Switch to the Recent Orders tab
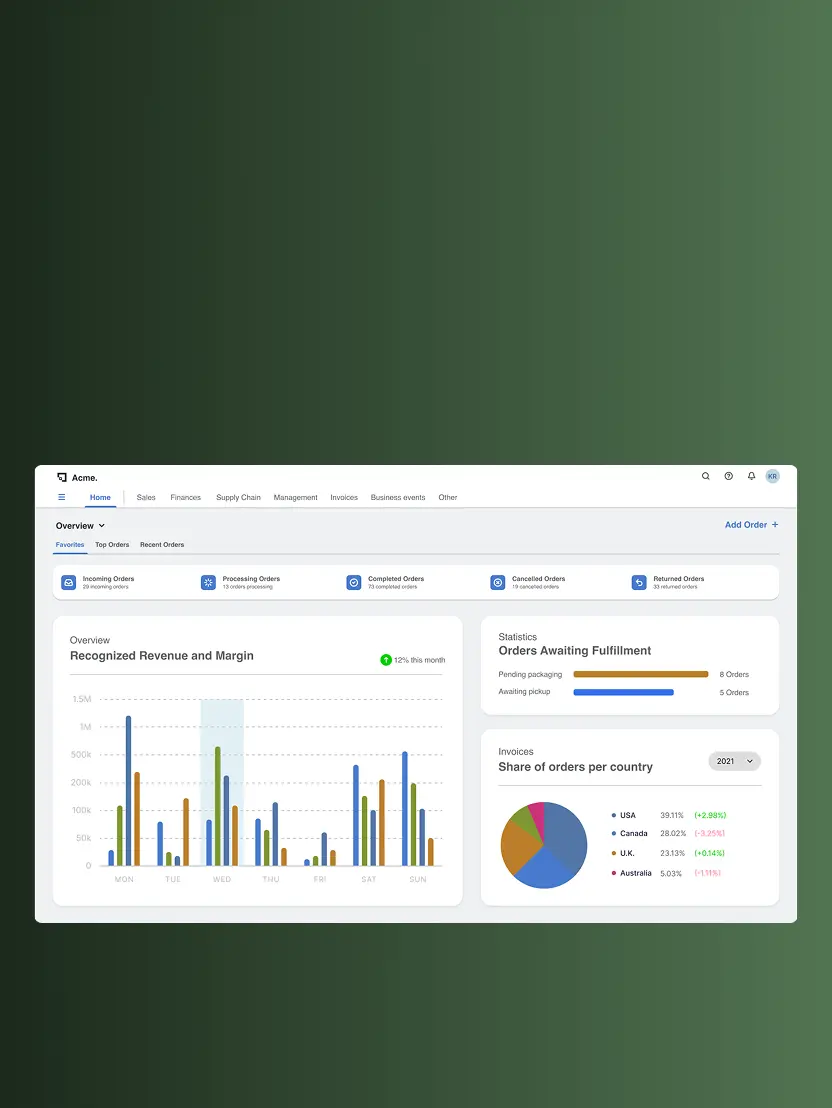Image resolution: width=832 pixels, height=1108 pixels. [x=162, y=545]
